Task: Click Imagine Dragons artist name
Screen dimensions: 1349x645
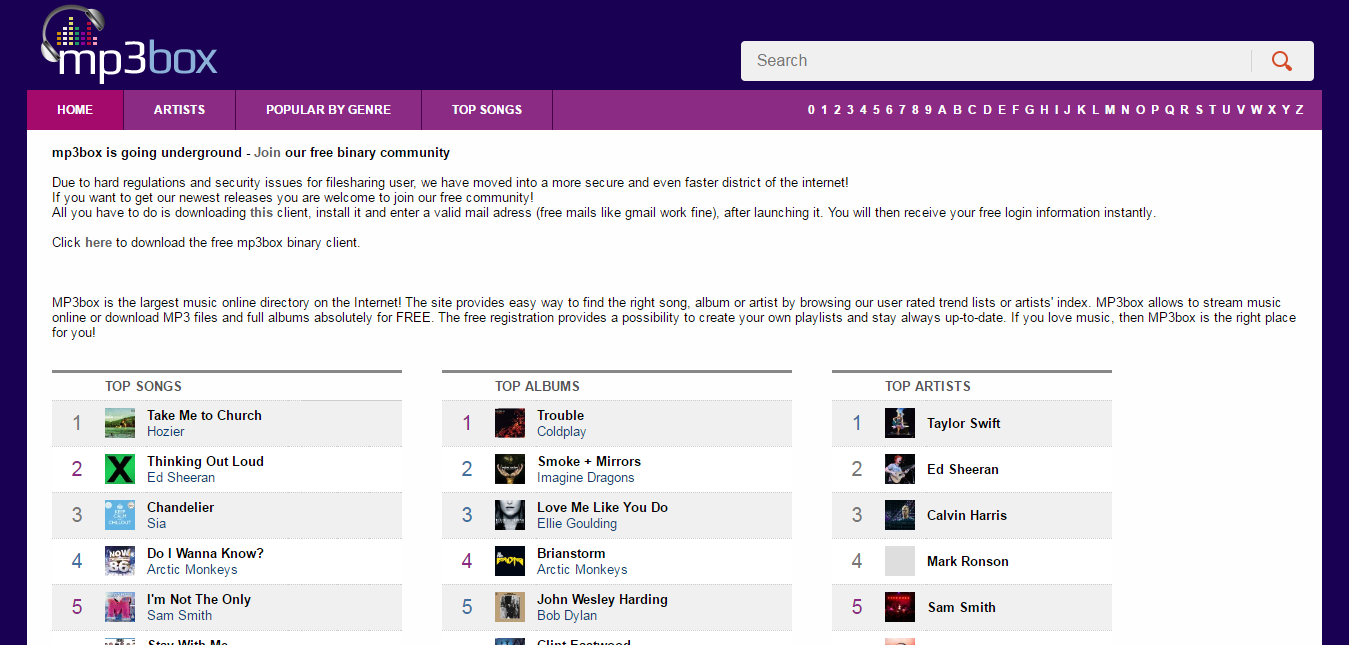Action: click(x=586, y=478)
